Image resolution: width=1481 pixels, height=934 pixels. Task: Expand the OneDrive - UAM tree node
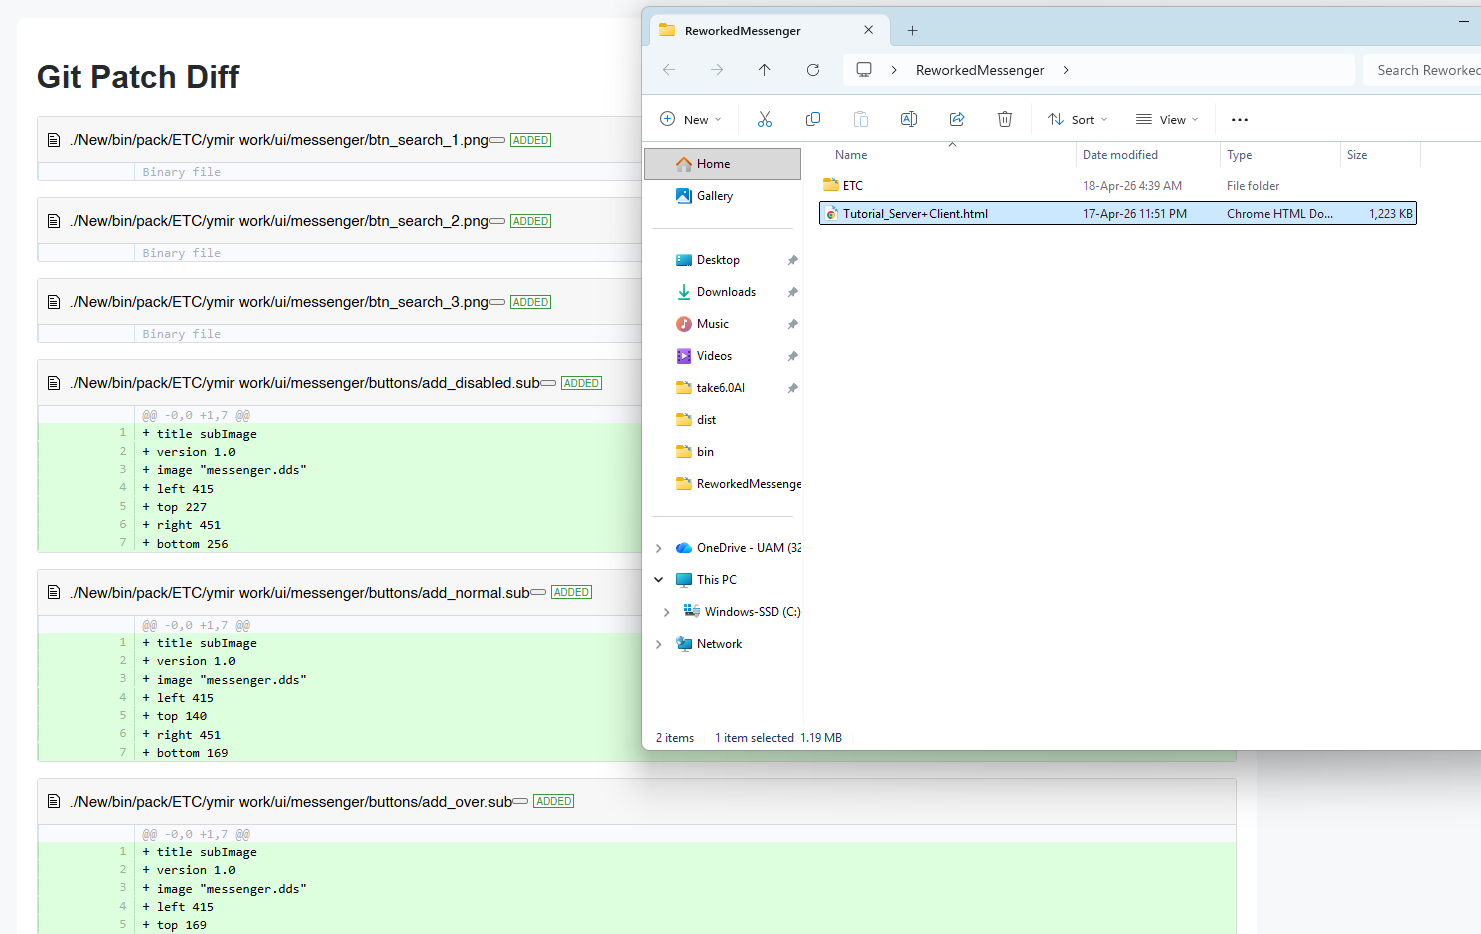pyautogui.click(x=658, y=548)
